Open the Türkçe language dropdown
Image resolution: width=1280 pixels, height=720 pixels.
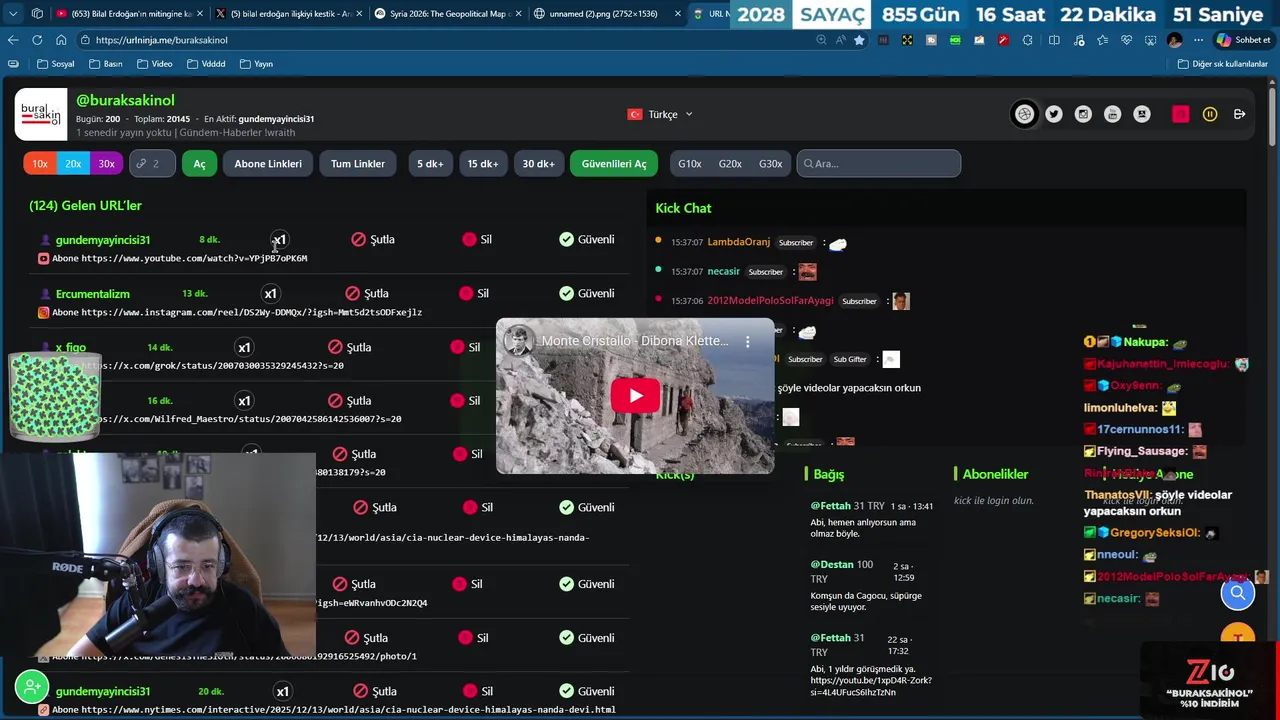(x=660, y=114)
